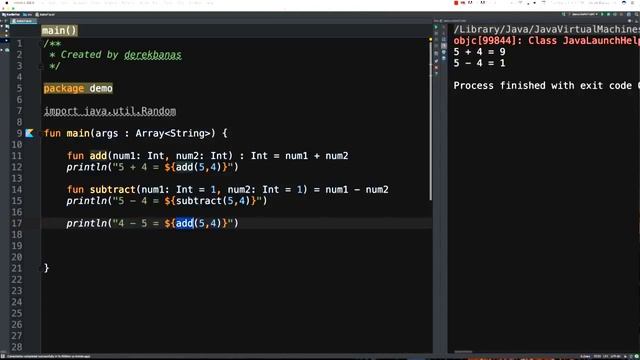Click the main() breadcrumb above the editor
The height and width of the screenshot is (360, 640).
click(59, 31)
